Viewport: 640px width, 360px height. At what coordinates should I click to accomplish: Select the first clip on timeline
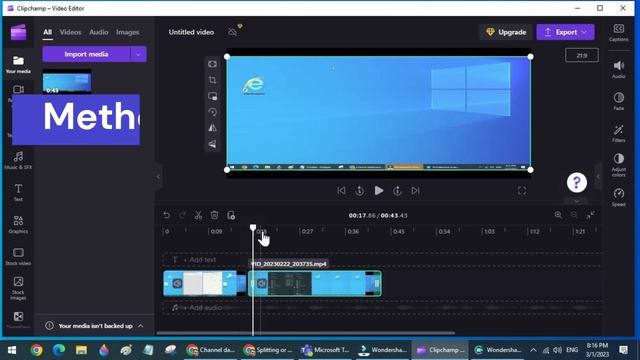point(204,283)
